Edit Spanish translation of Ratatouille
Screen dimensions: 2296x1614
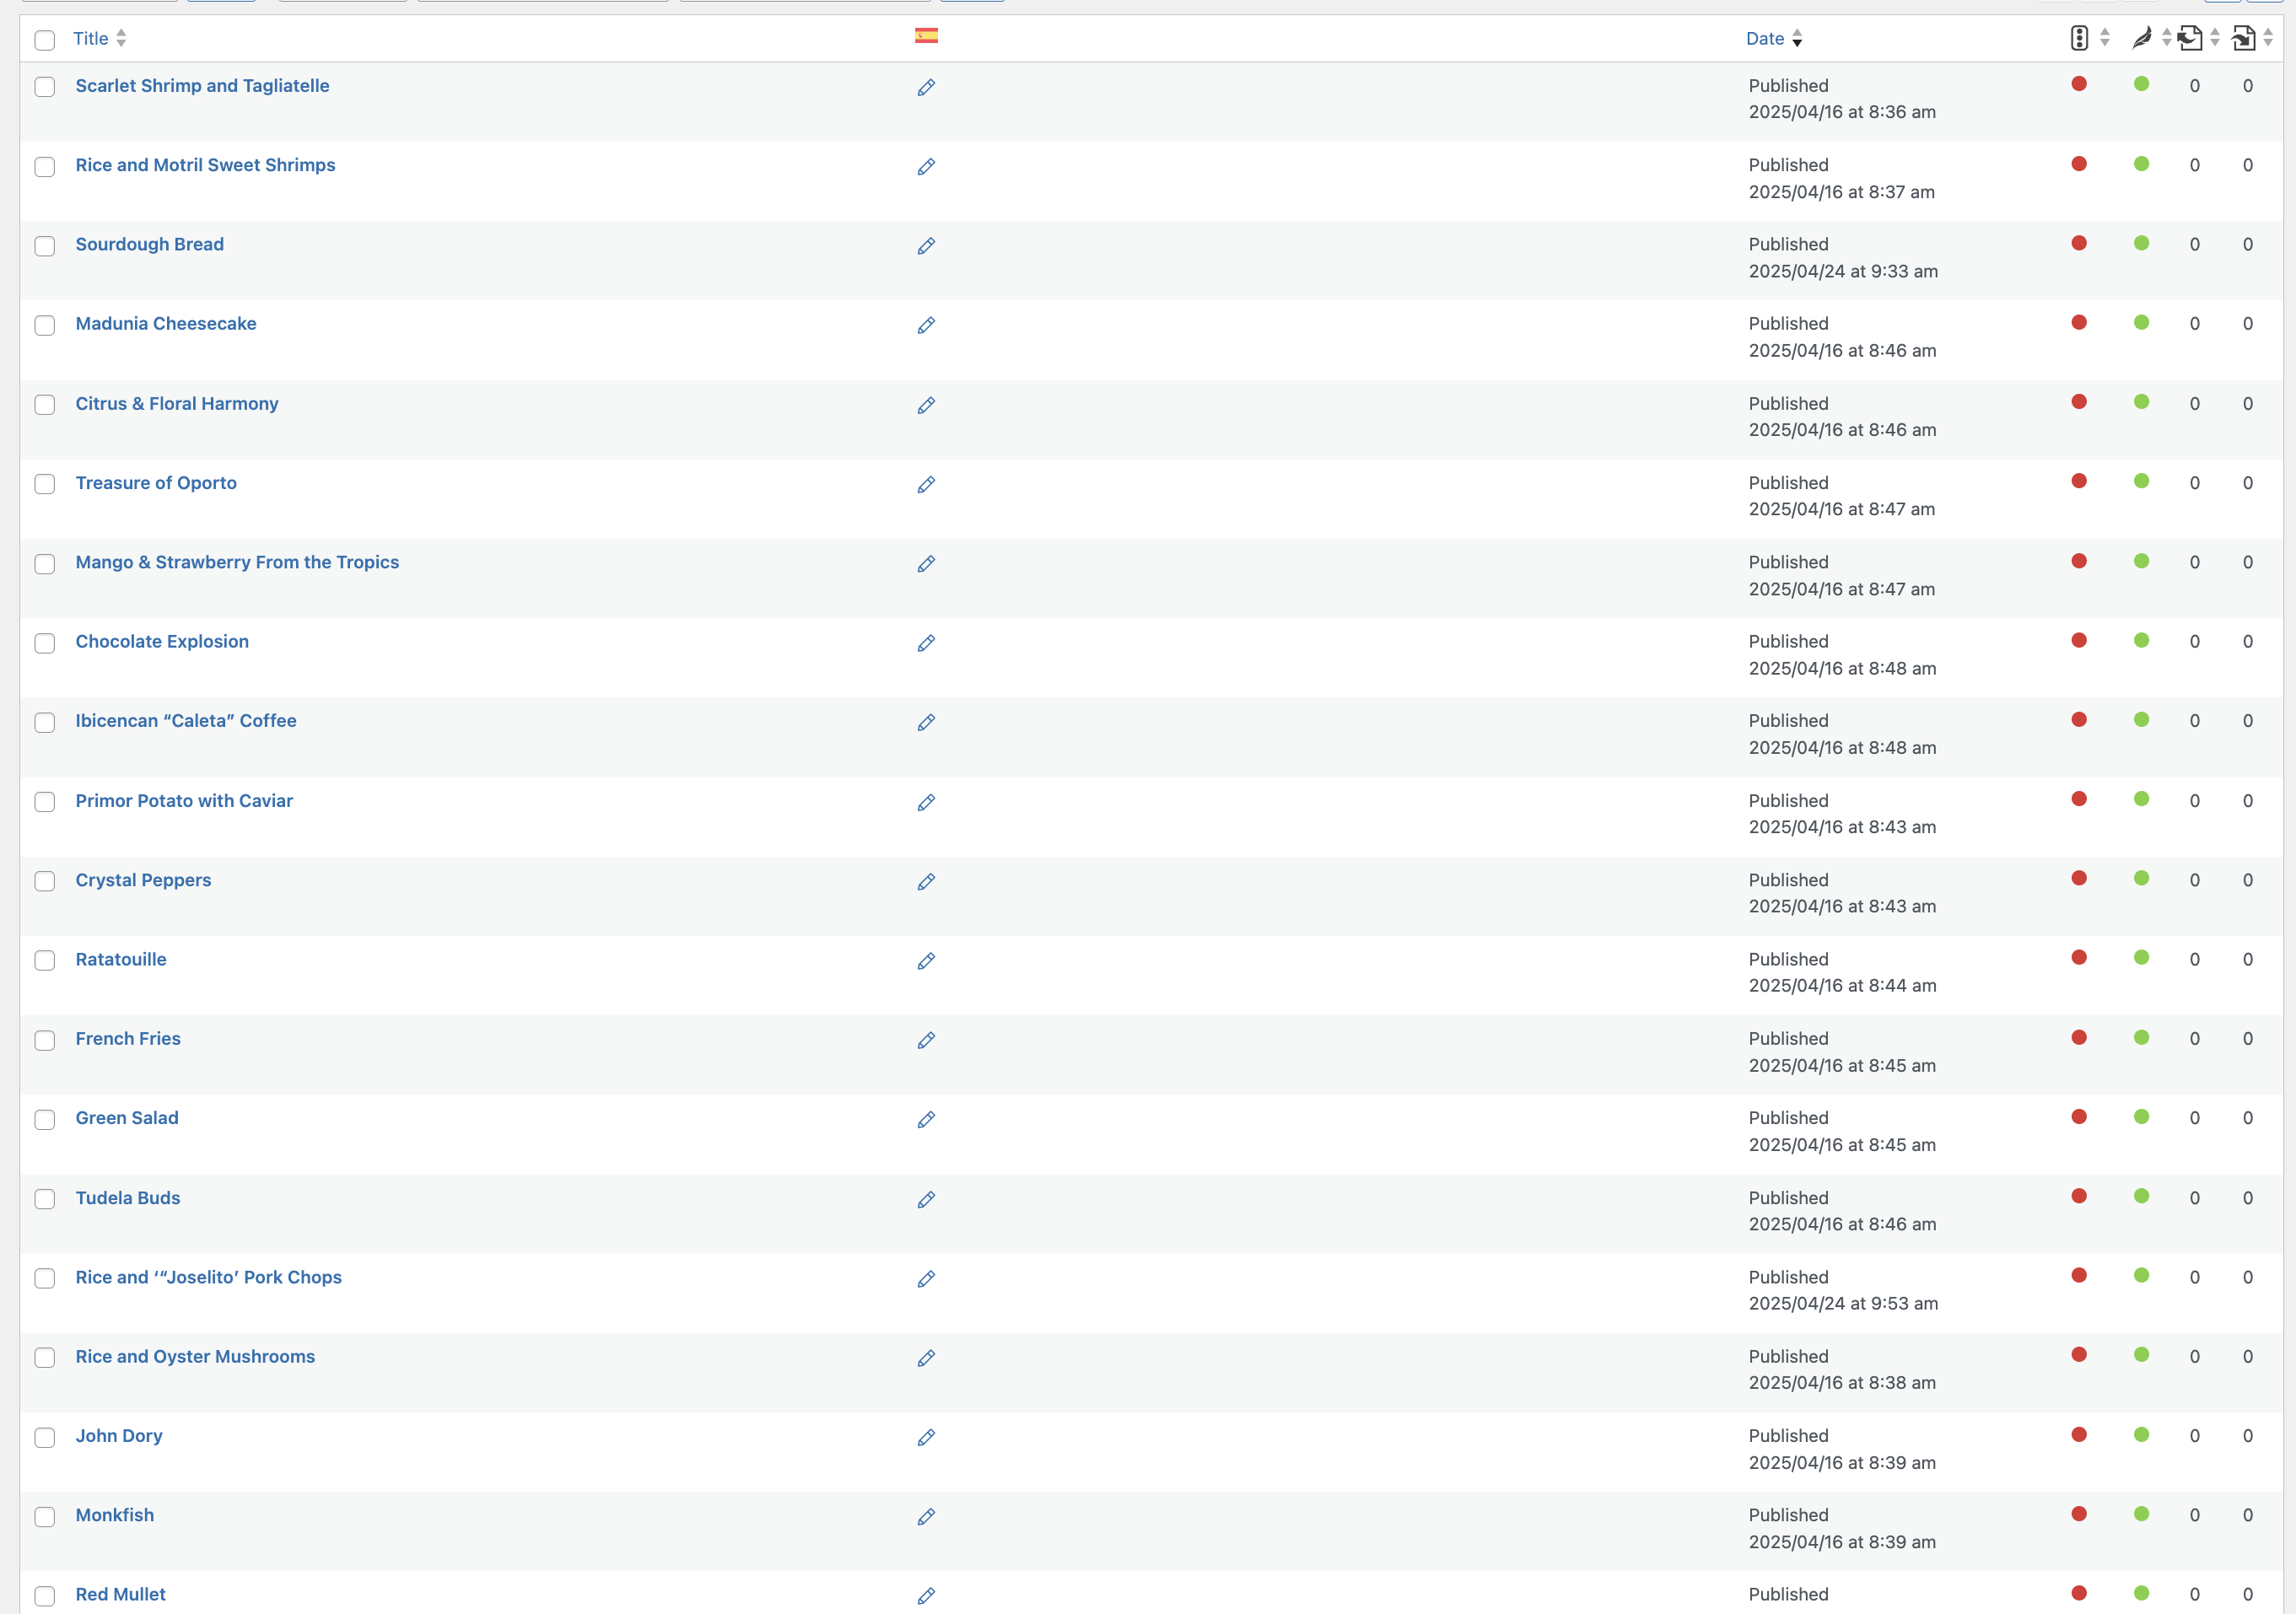926,961
